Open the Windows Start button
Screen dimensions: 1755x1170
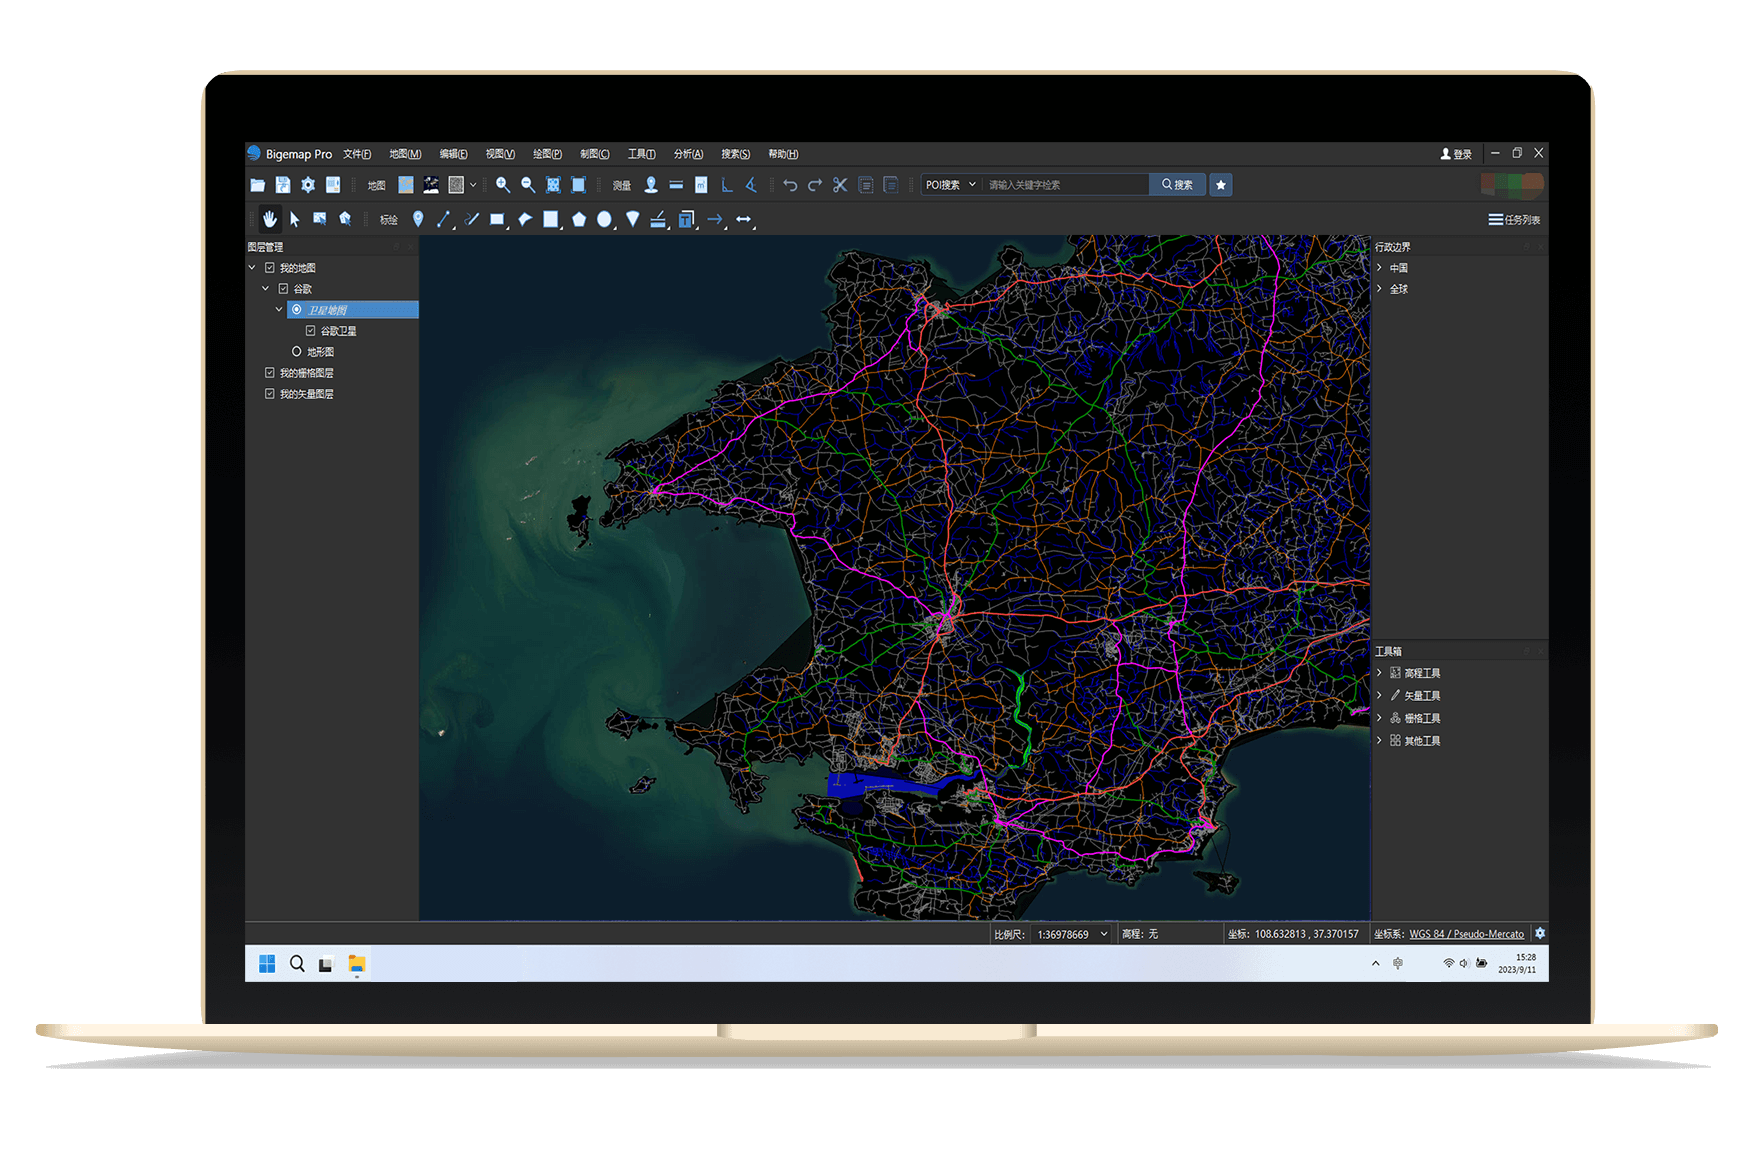[267, 964]
